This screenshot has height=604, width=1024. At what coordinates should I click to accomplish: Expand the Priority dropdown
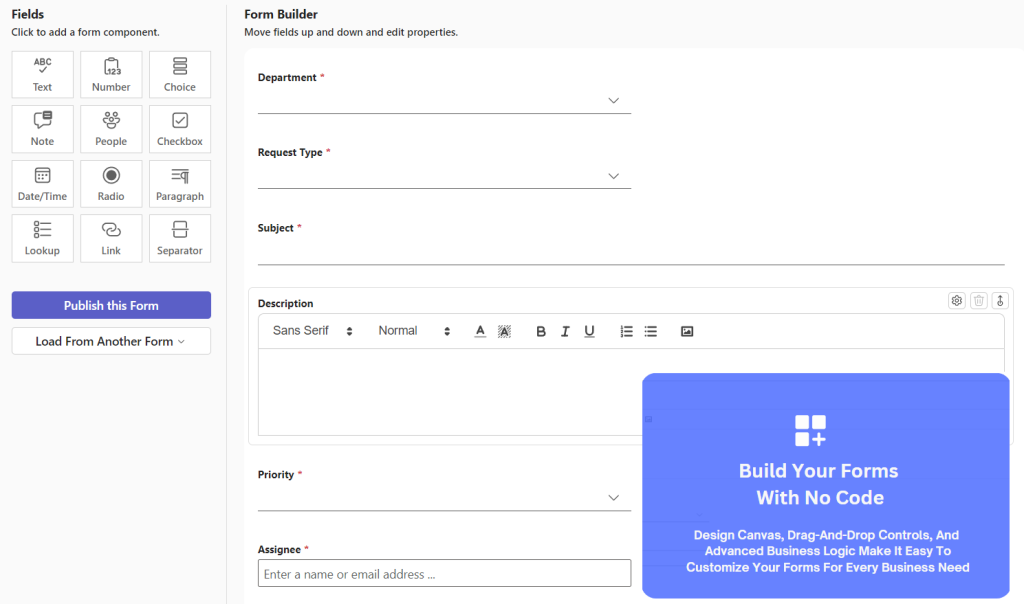[x=444, y=498]
